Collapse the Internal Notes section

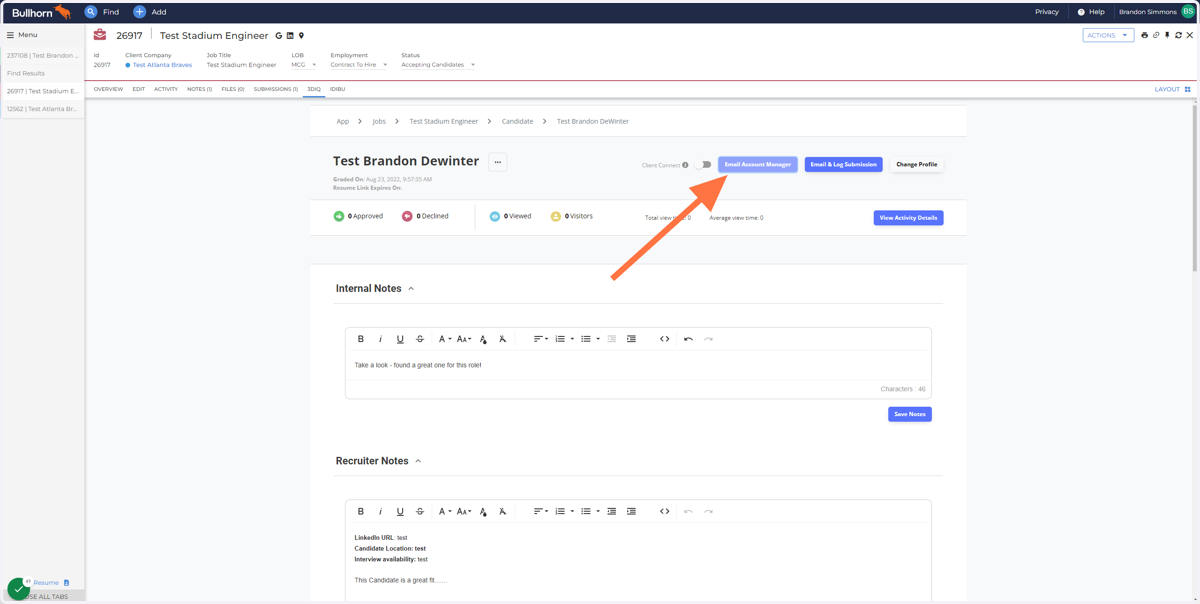pyautogui.click(x=411, y=289)
